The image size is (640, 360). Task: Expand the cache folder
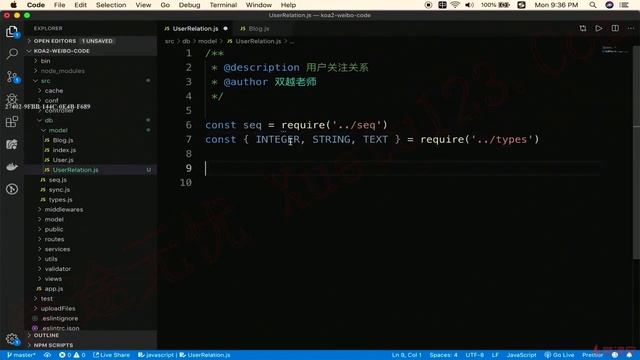coord(91,91)
